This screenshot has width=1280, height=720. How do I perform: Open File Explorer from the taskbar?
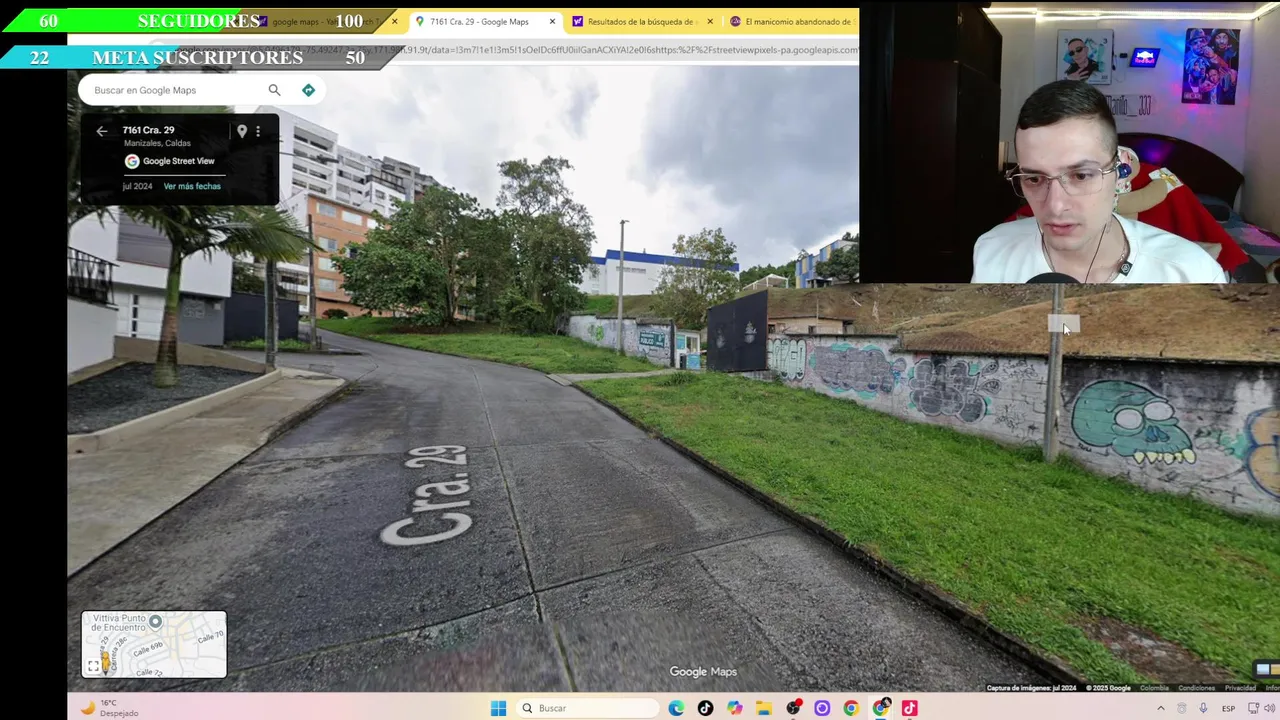click(763, 708)
